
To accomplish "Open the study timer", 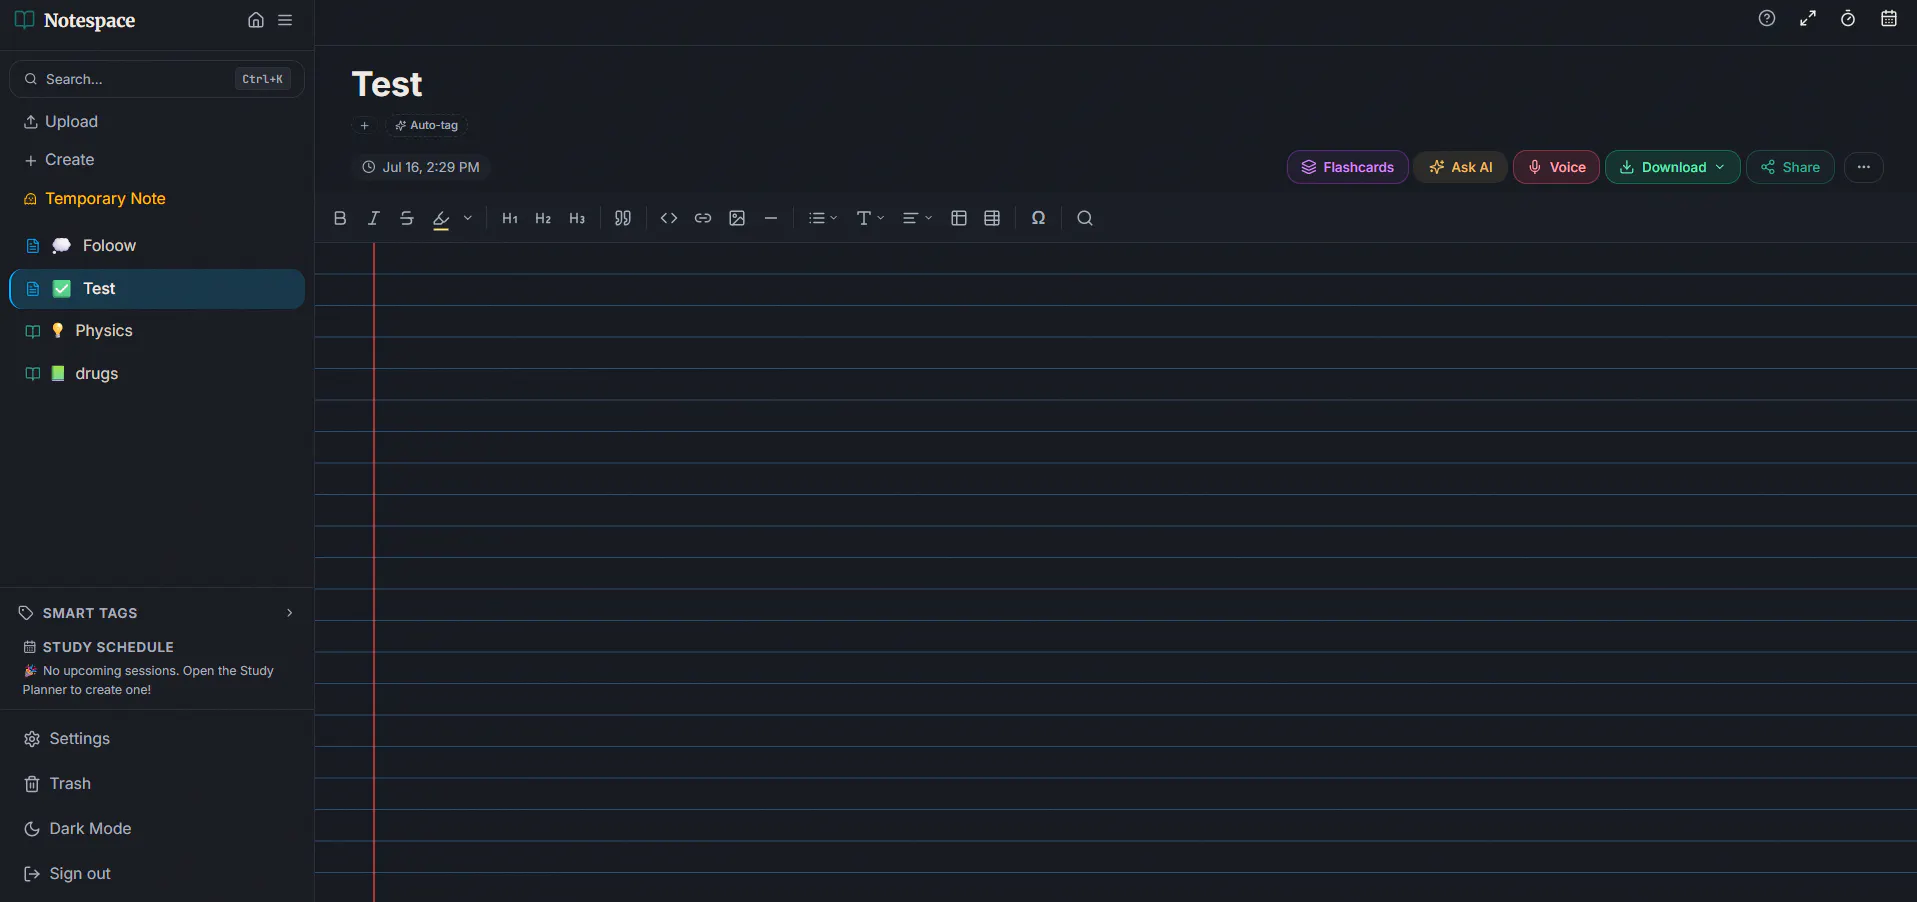I will click(1848, 18).
